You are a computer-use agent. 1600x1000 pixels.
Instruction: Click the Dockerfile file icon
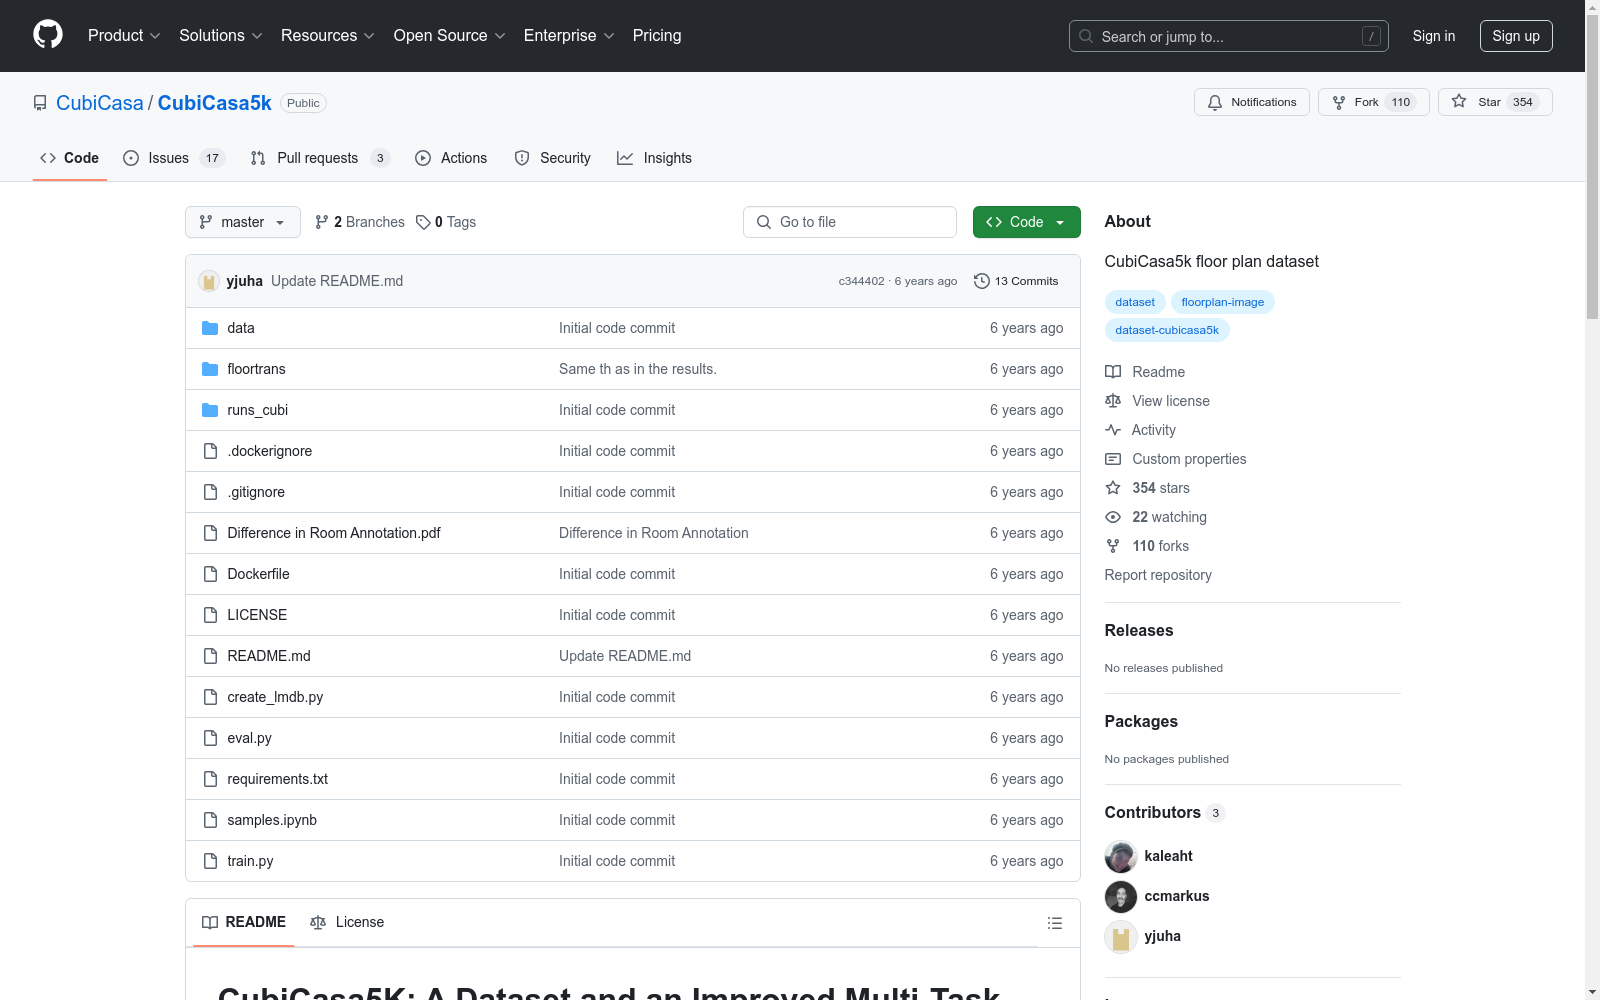[x=210, y=574]
